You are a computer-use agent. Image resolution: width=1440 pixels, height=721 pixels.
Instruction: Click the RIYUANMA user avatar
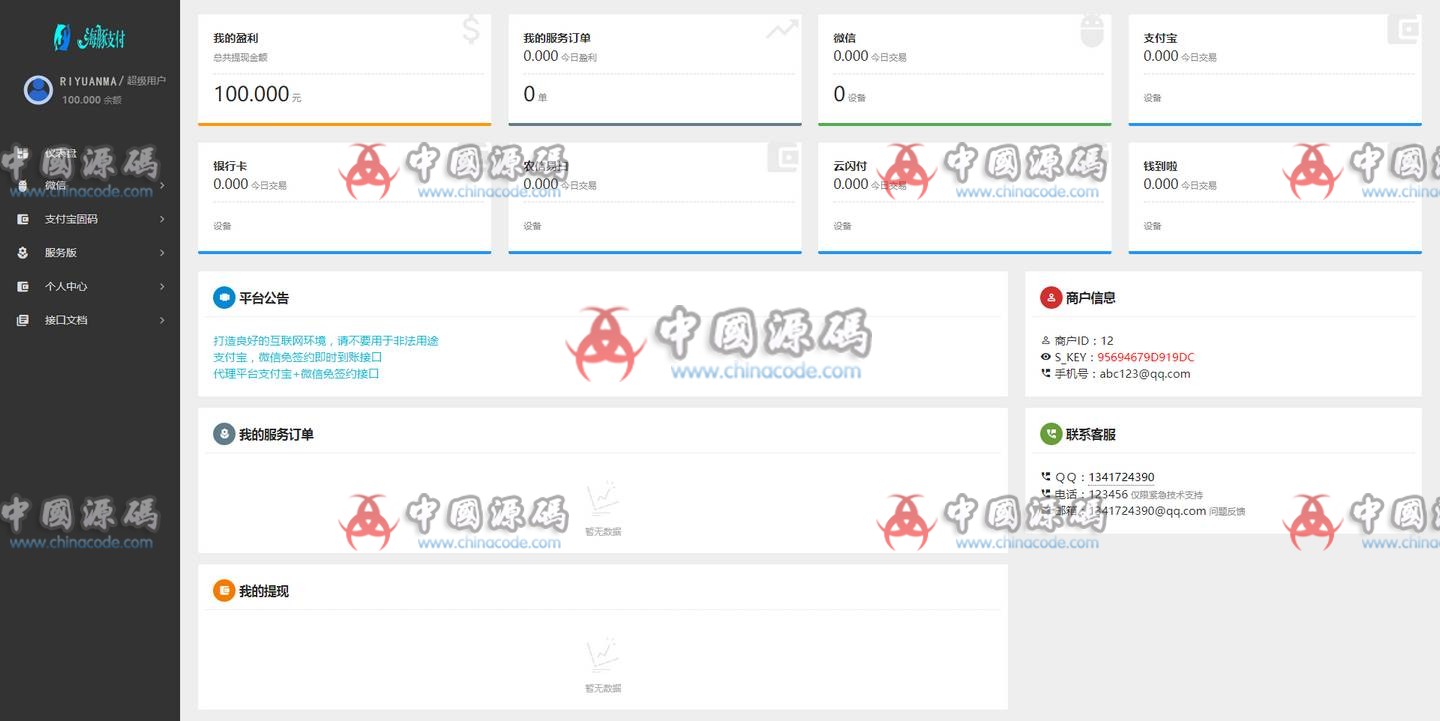pos(37,89)
